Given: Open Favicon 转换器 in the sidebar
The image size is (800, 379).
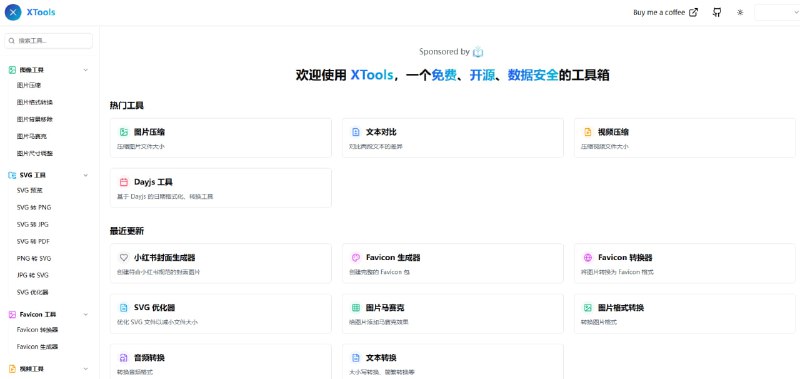Looking at the screenshot, I should pyautogui.click(x=37, y=330).
